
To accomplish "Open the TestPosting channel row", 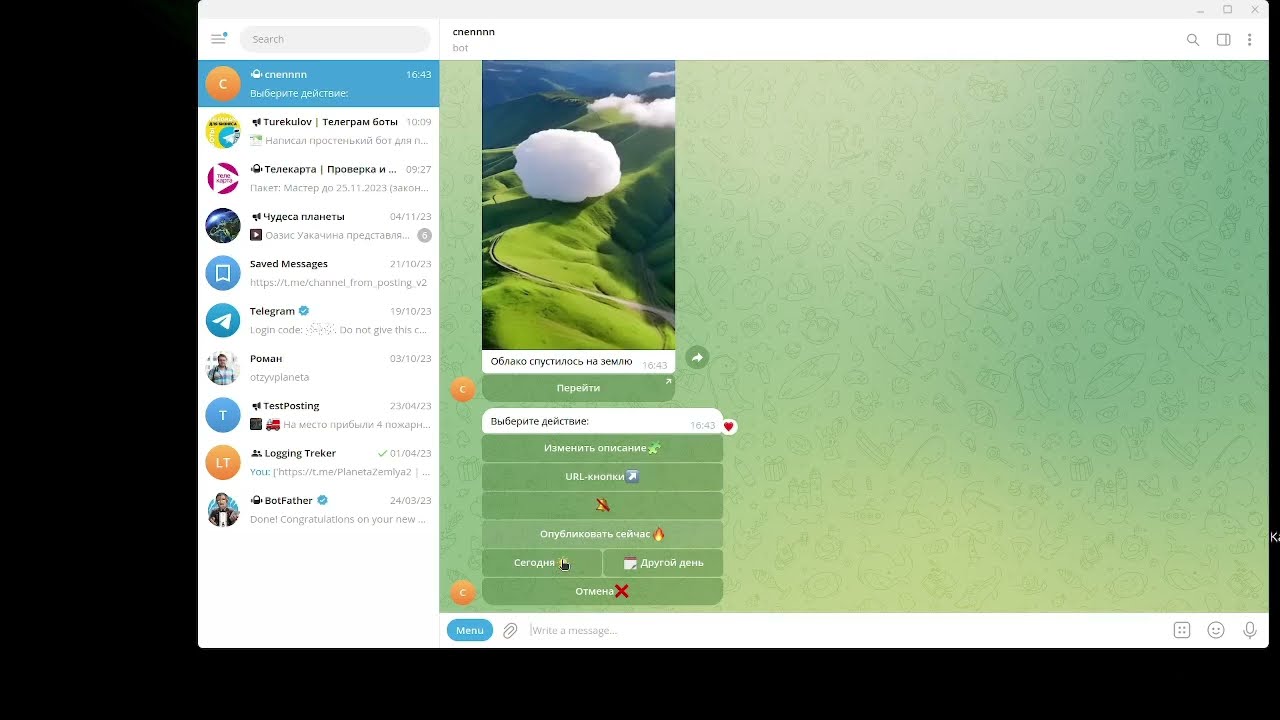I will 318,415.
